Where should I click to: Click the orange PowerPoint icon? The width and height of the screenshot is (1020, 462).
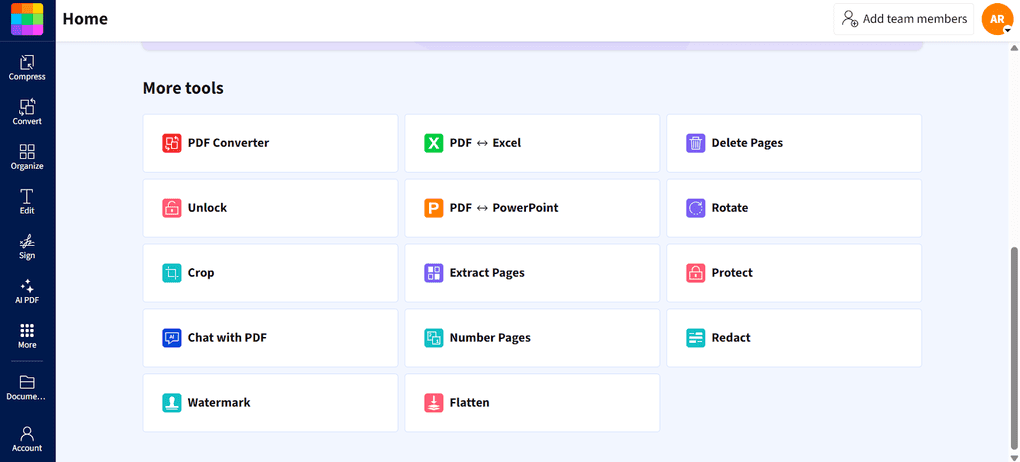[434, 208]
